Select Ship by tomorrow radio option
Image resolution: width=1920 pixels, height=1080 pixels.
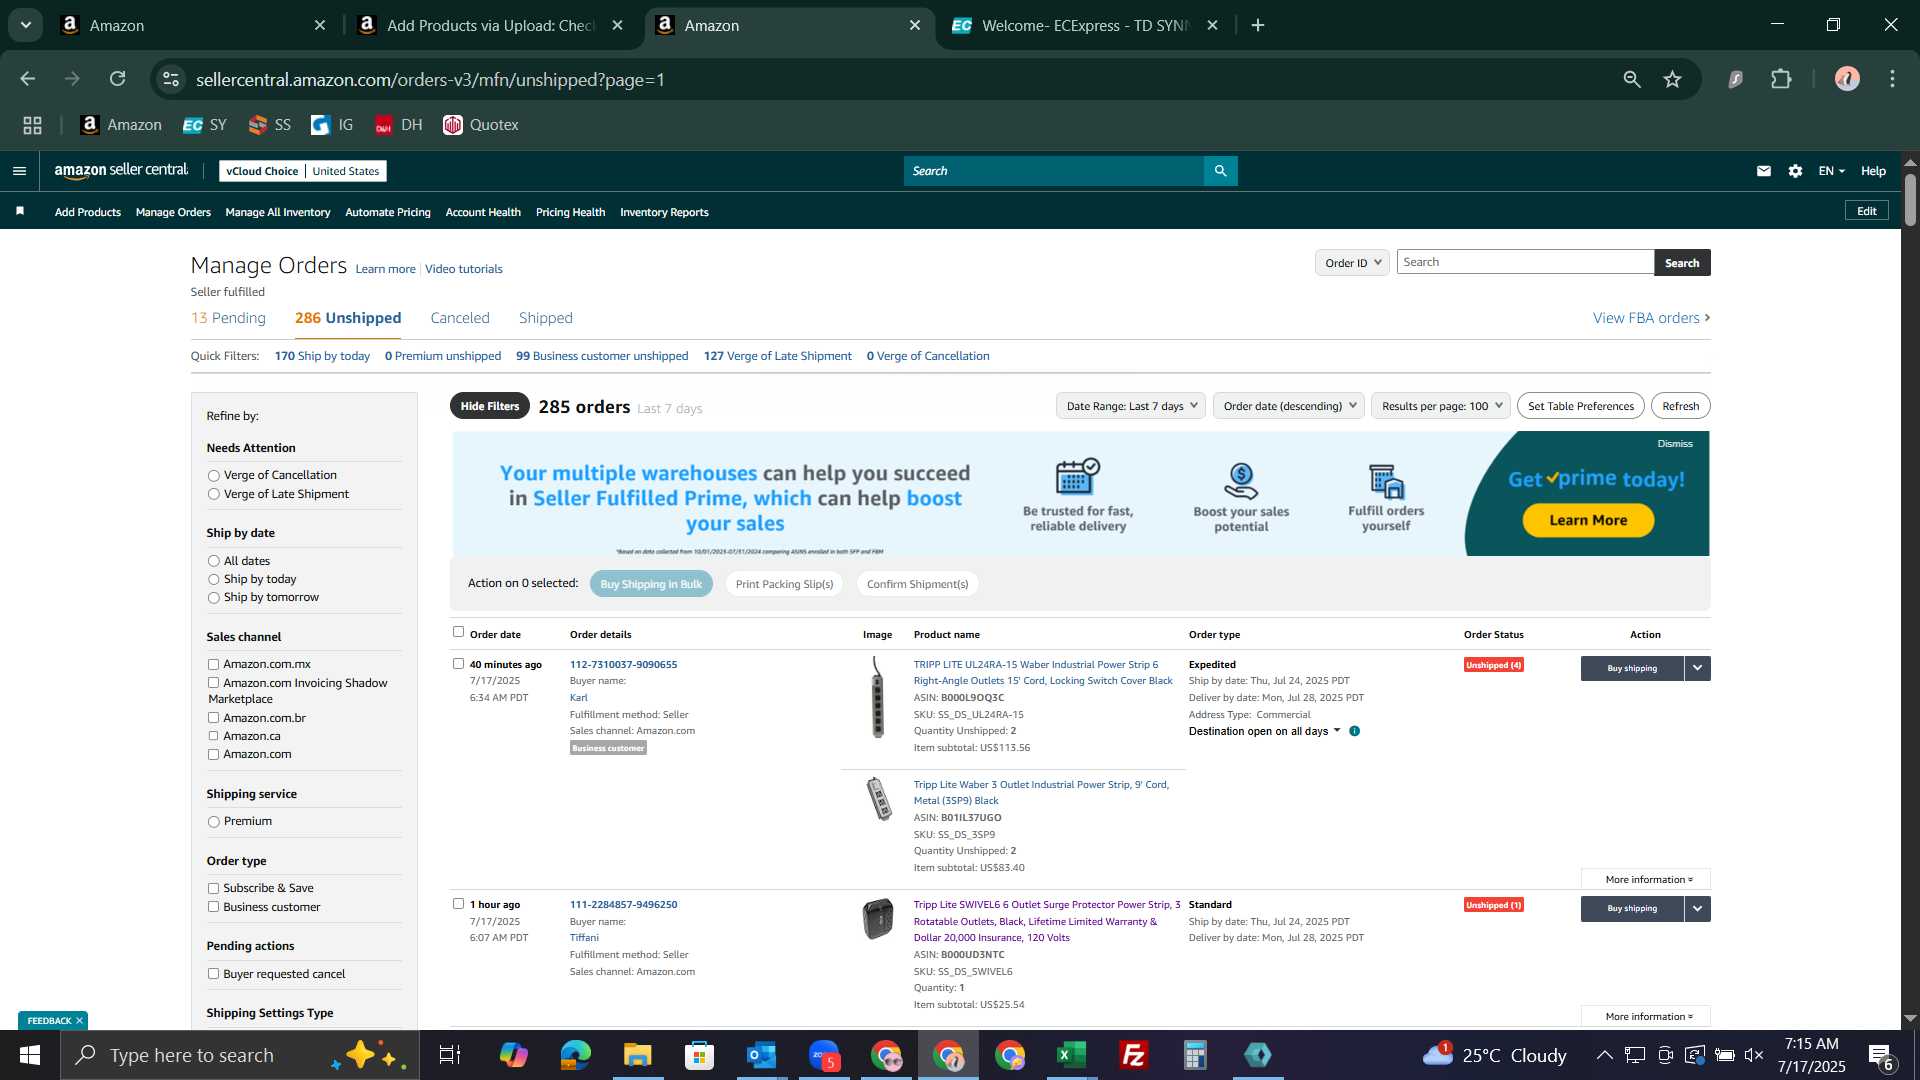click(213, 598)
